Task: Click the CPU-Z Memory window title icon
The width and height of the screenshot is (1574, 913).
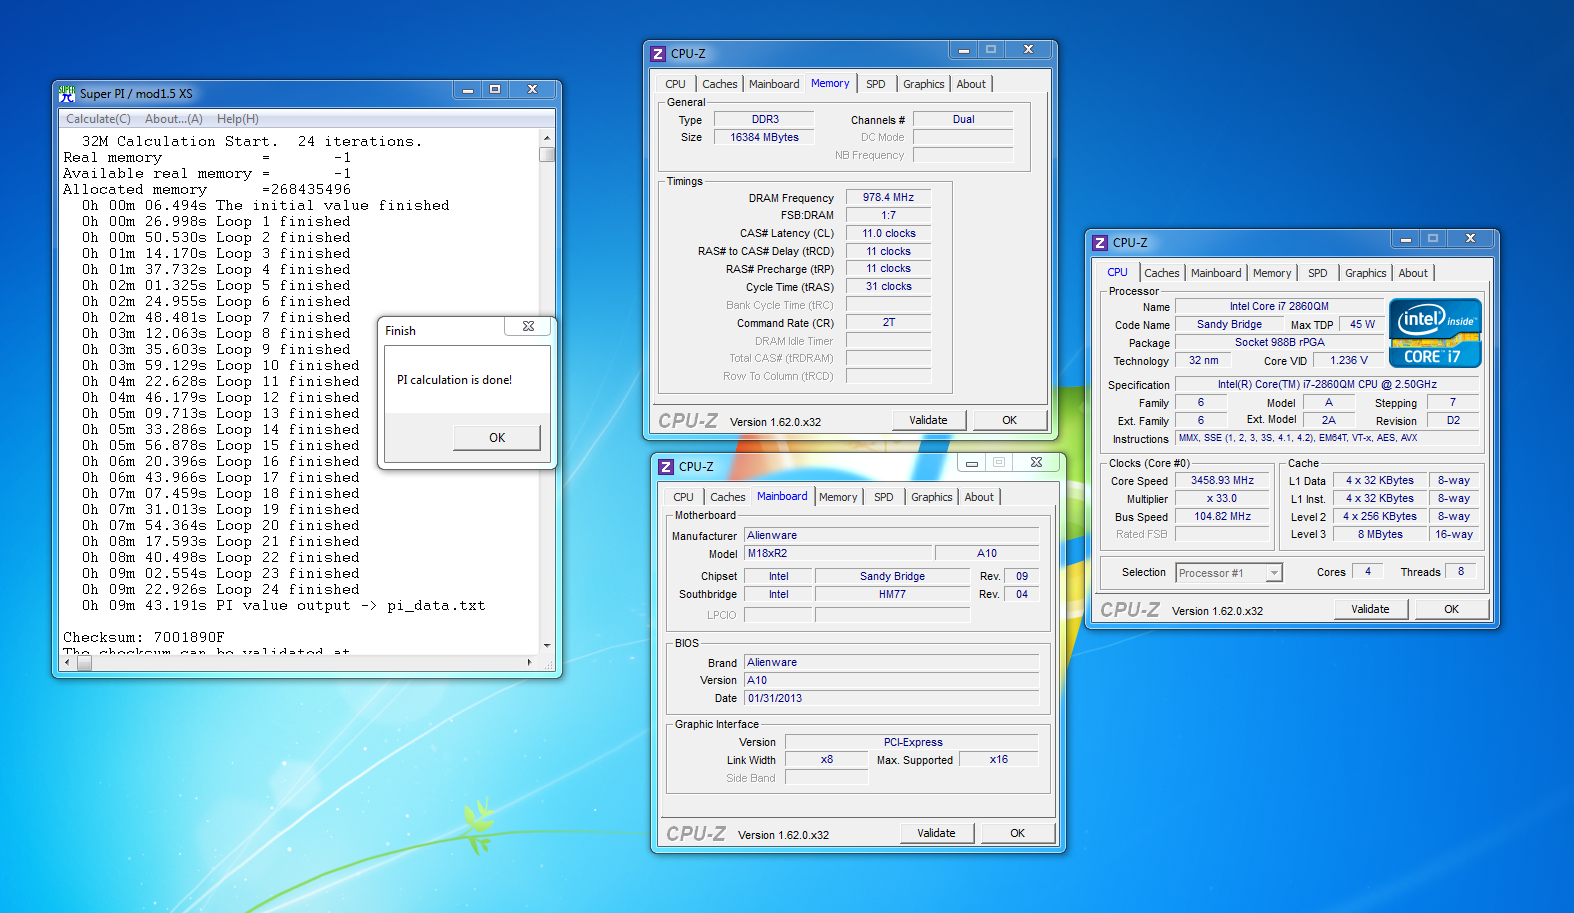Action: point(658,54)
